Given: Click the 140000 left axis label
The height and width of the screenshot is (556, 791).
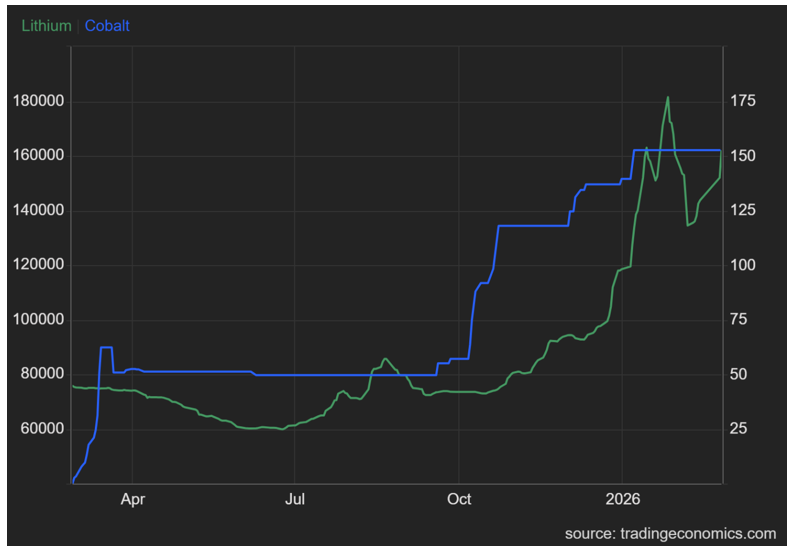Looking at the screenshot, I should point(40,211).
